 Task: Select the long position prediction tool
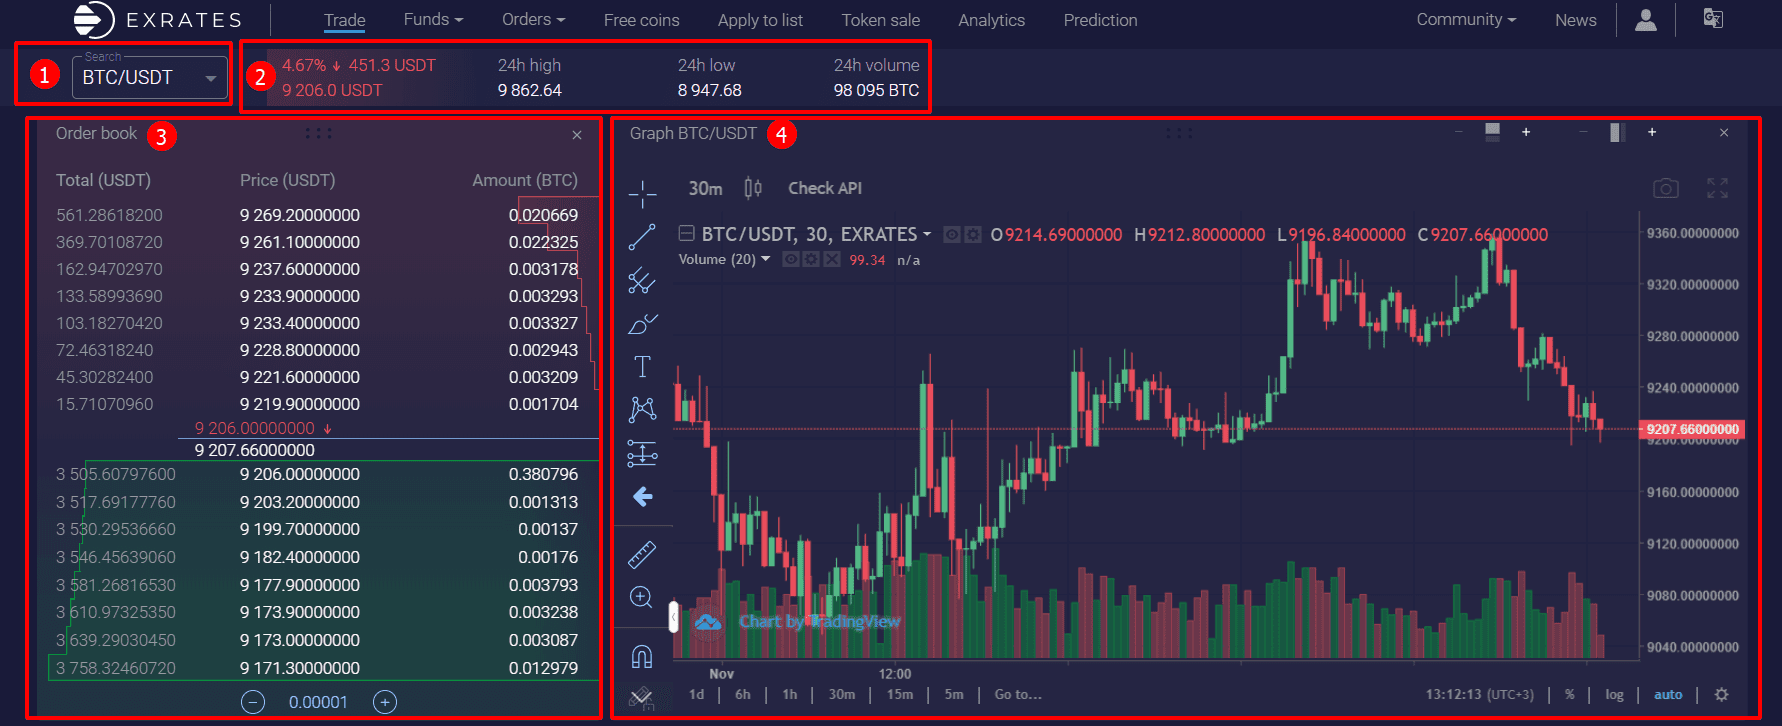pos(642,454)
